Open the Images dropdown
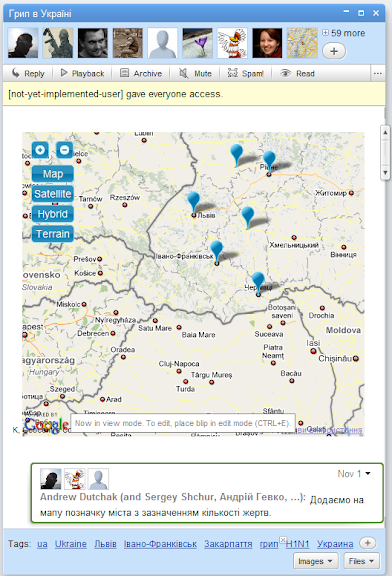 point(315,561)
